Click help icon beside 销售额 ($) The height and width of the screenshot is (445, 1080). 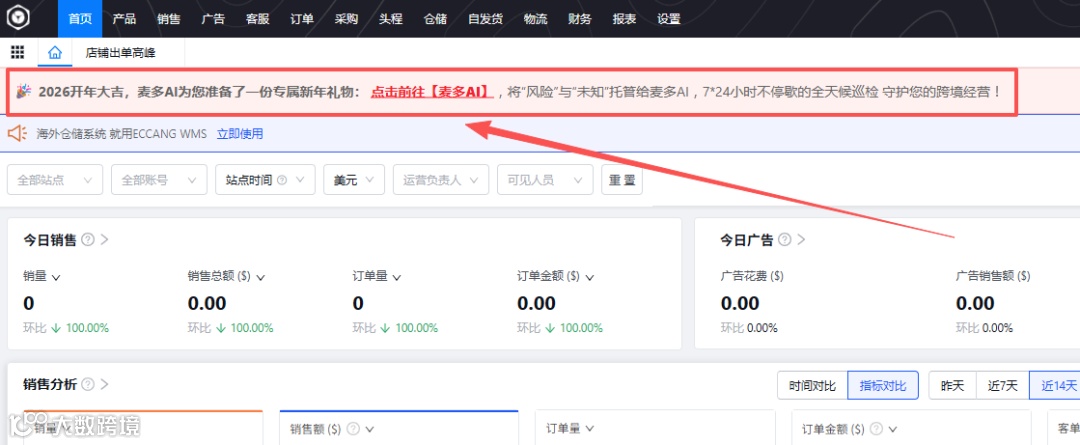353,428
